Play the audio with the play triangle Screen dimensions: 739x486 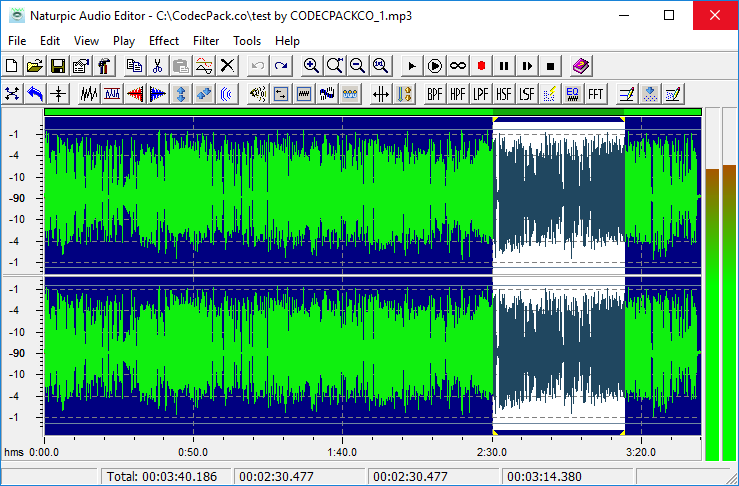coord(411,66)
